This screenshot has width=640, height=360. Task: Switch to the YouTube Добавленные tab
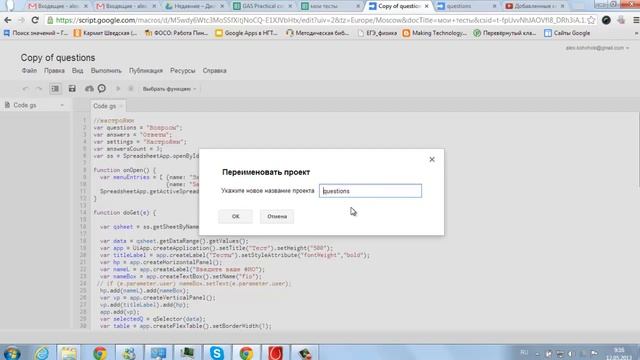pos(534,6)
